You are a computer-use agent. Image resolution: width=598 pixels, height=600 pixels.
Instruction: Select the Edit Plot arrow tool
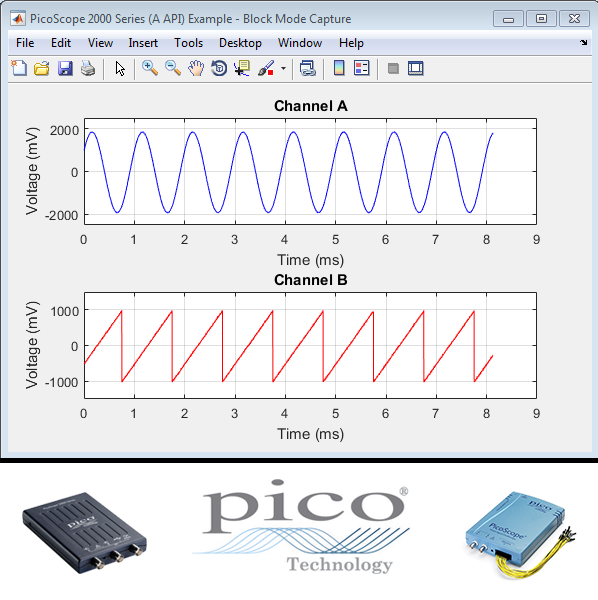pos(120,69)
